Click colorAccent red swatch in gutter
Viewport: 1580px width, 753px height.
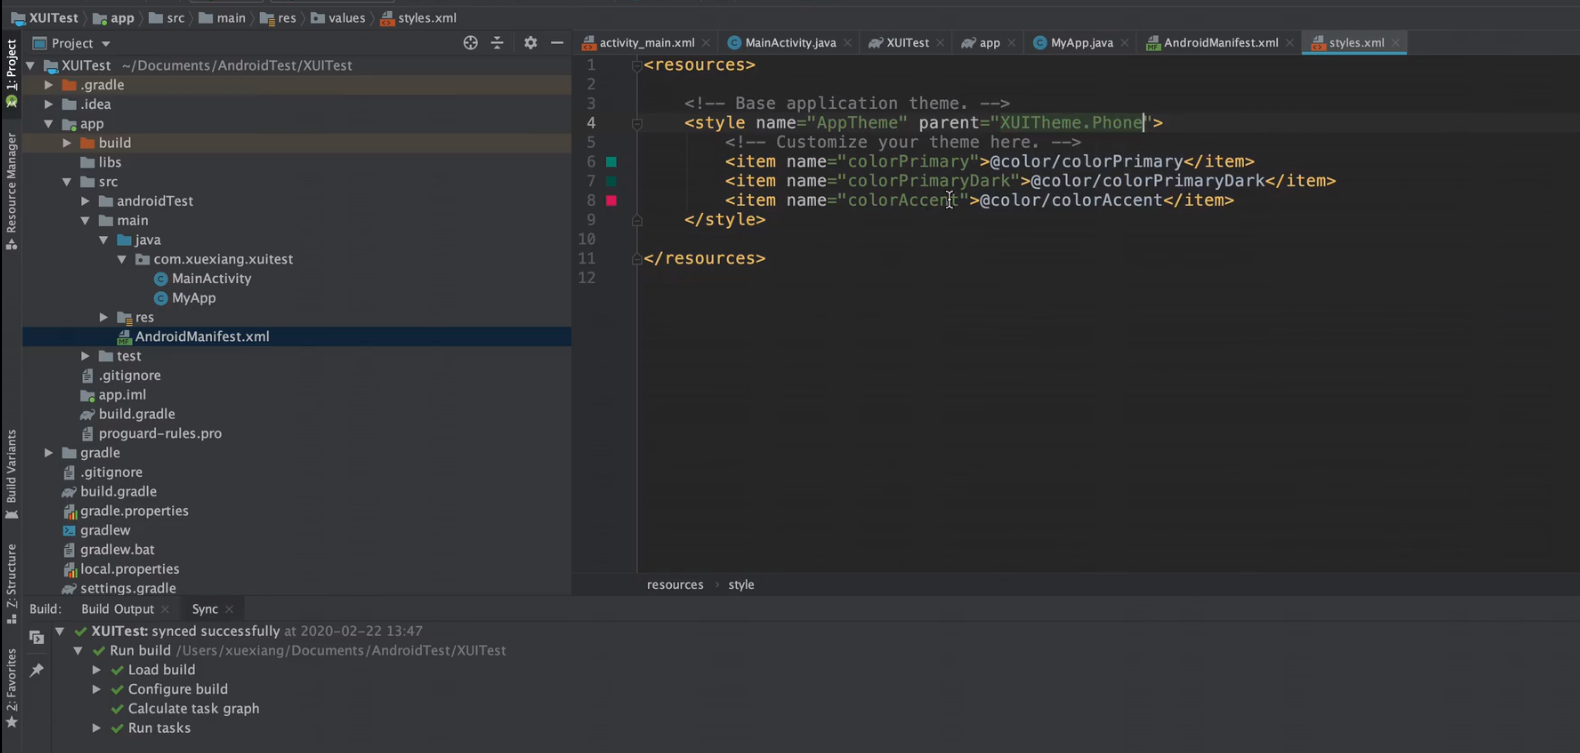pos(611,201)
